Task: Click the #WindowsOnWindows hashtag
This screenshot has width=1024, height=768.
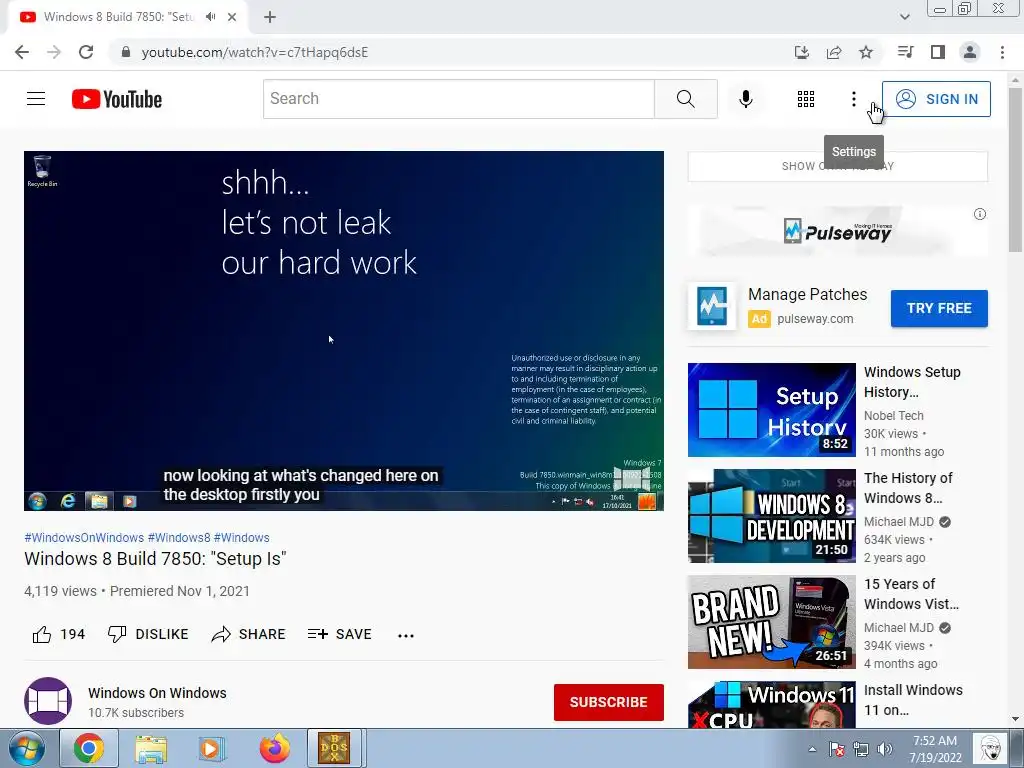Action: [x=84, y=537]
